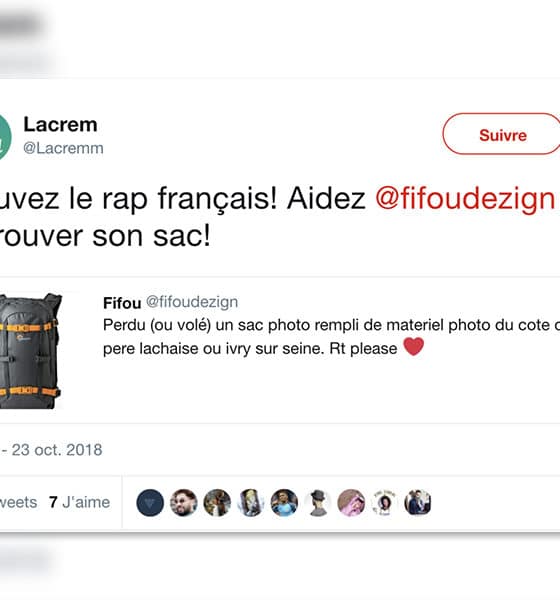The height and width of the screenshot is (600, 560).
Task: Open Fifou's name in the quoted tweet
Action: pyautogui.click(x=122, y=303)
